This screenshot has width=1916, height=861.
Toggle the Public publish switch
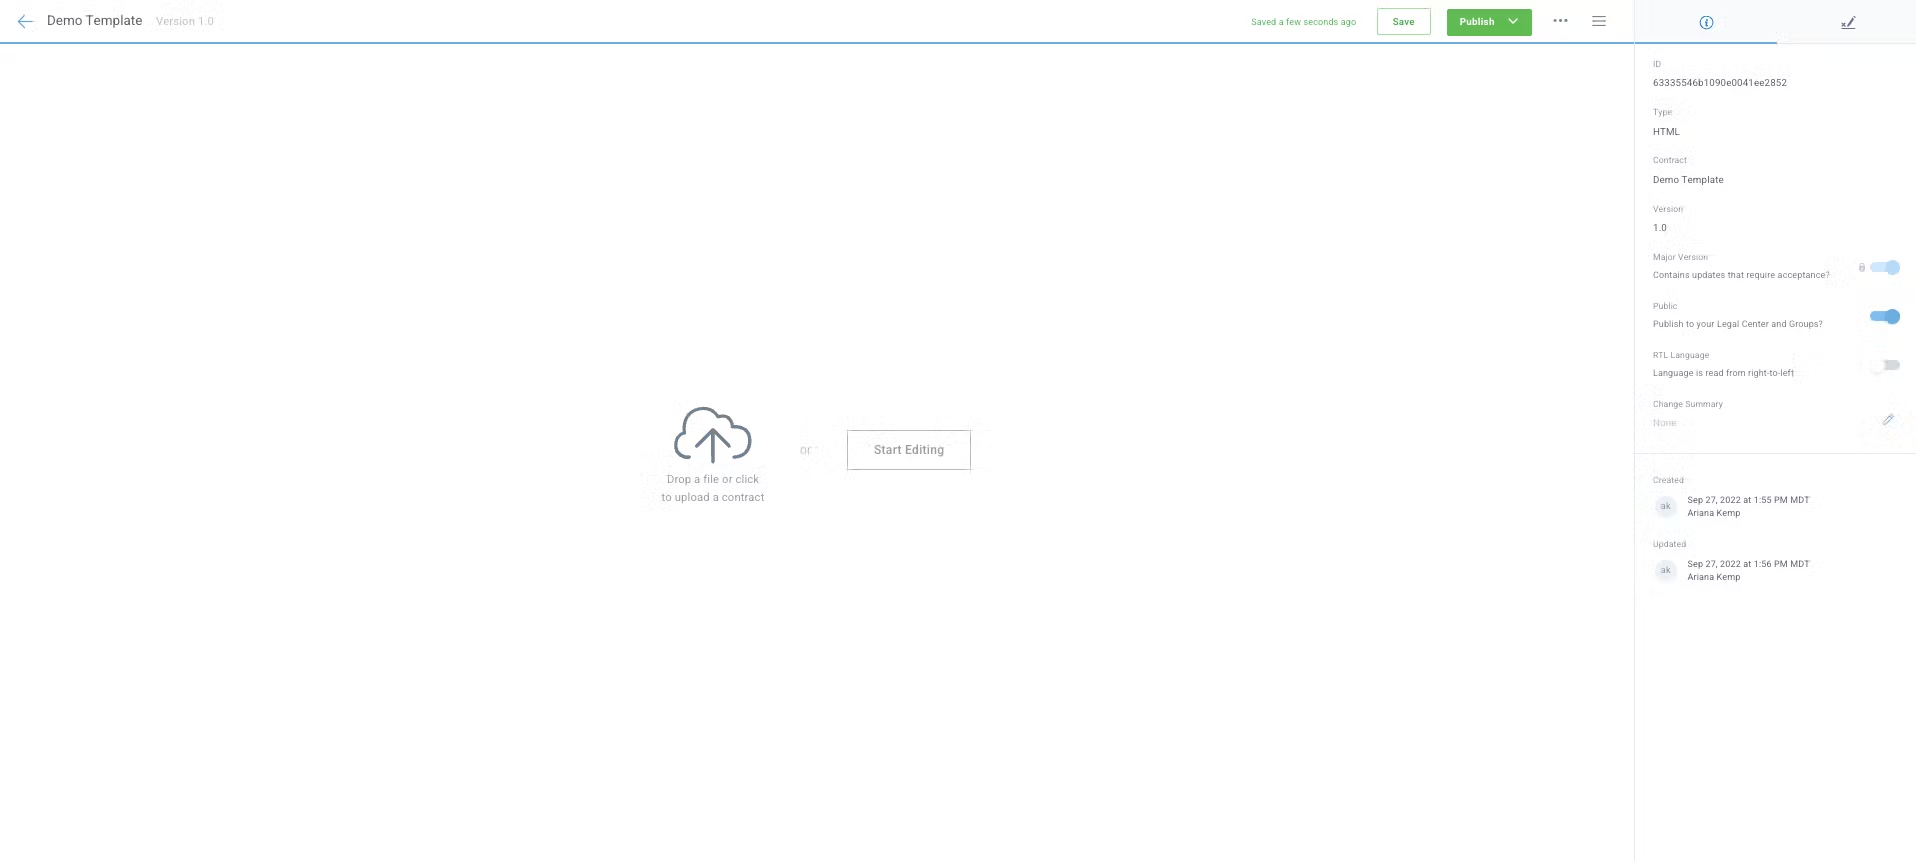pyautogui.click(x=1884, y=316)
